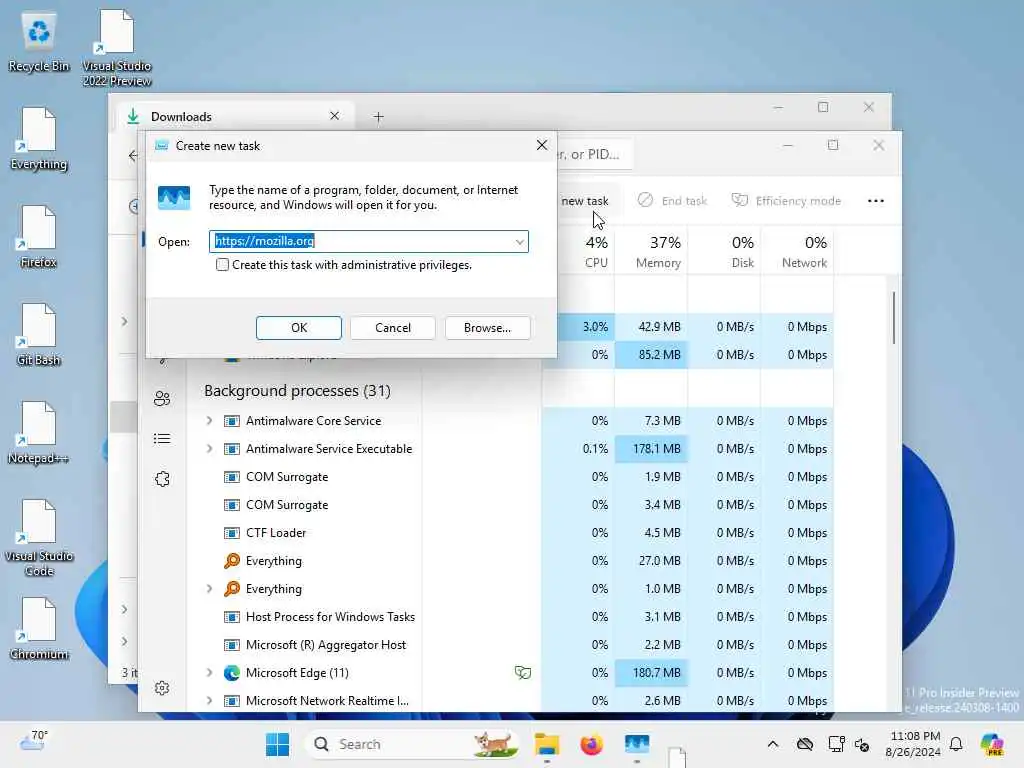Screen dimensions: 1024x768
Task: Open Notepad++ desktop shortcut
Action: coord(39,433)
